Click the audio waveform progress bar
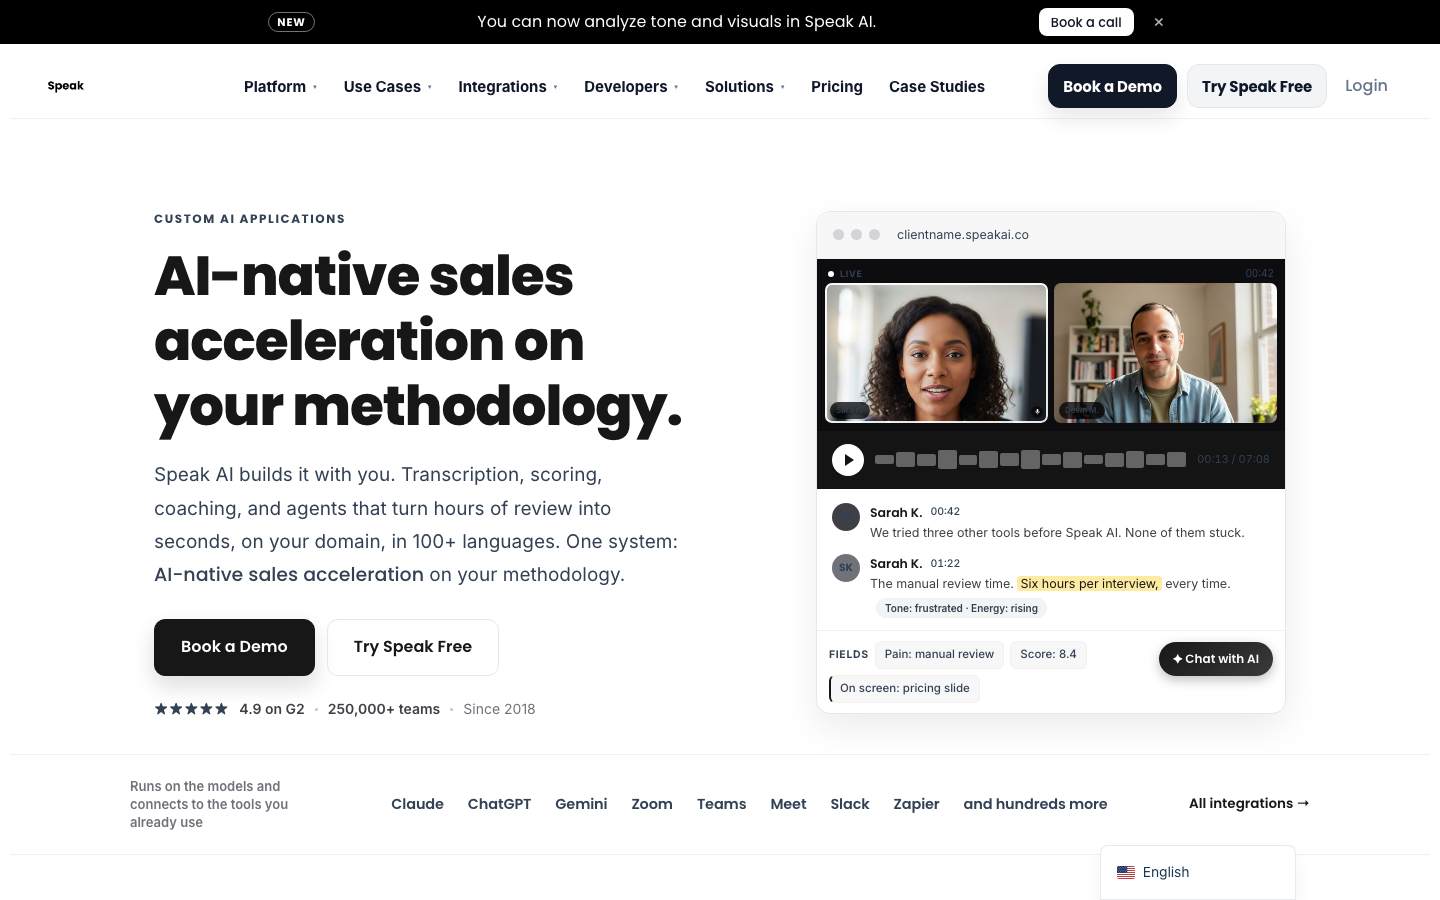 coord(1030,460)
